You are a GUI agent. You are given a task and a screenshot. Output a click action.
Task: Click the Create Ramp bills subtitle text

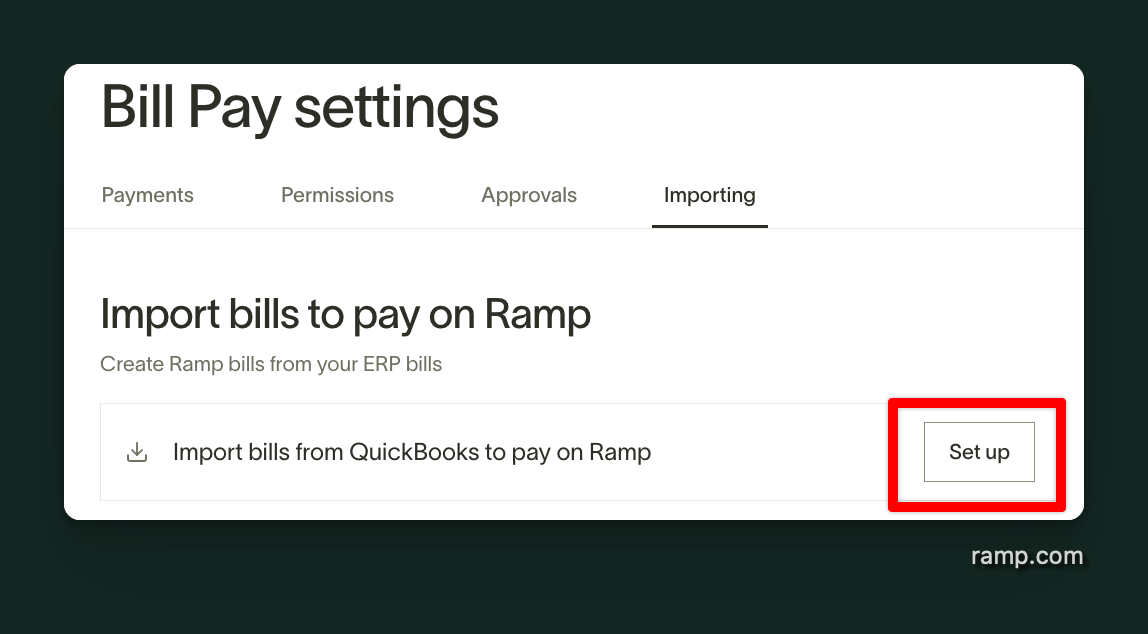(x=271, y=364)
